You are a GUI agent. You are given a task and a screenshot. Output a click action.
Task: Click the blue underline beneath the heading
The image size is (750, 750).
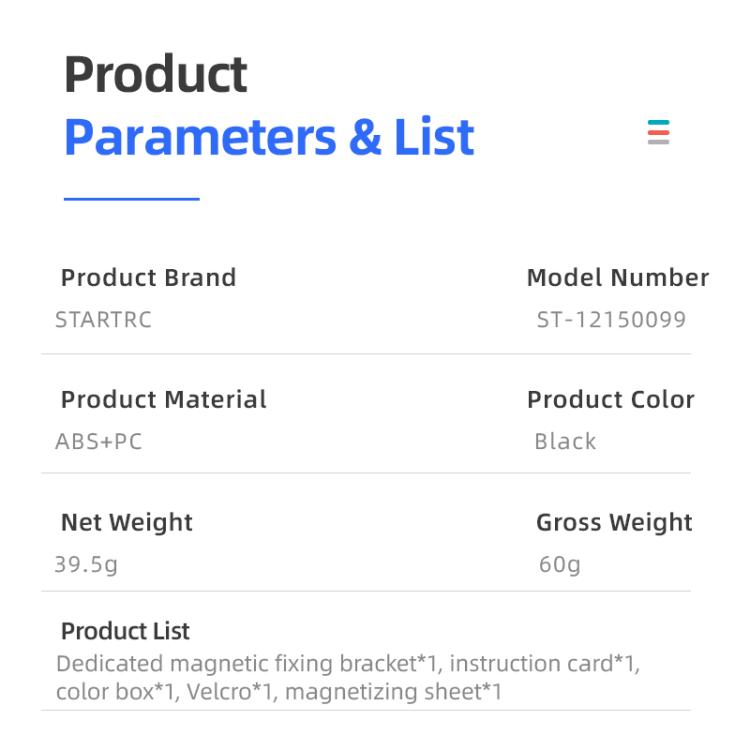[131, 199]
